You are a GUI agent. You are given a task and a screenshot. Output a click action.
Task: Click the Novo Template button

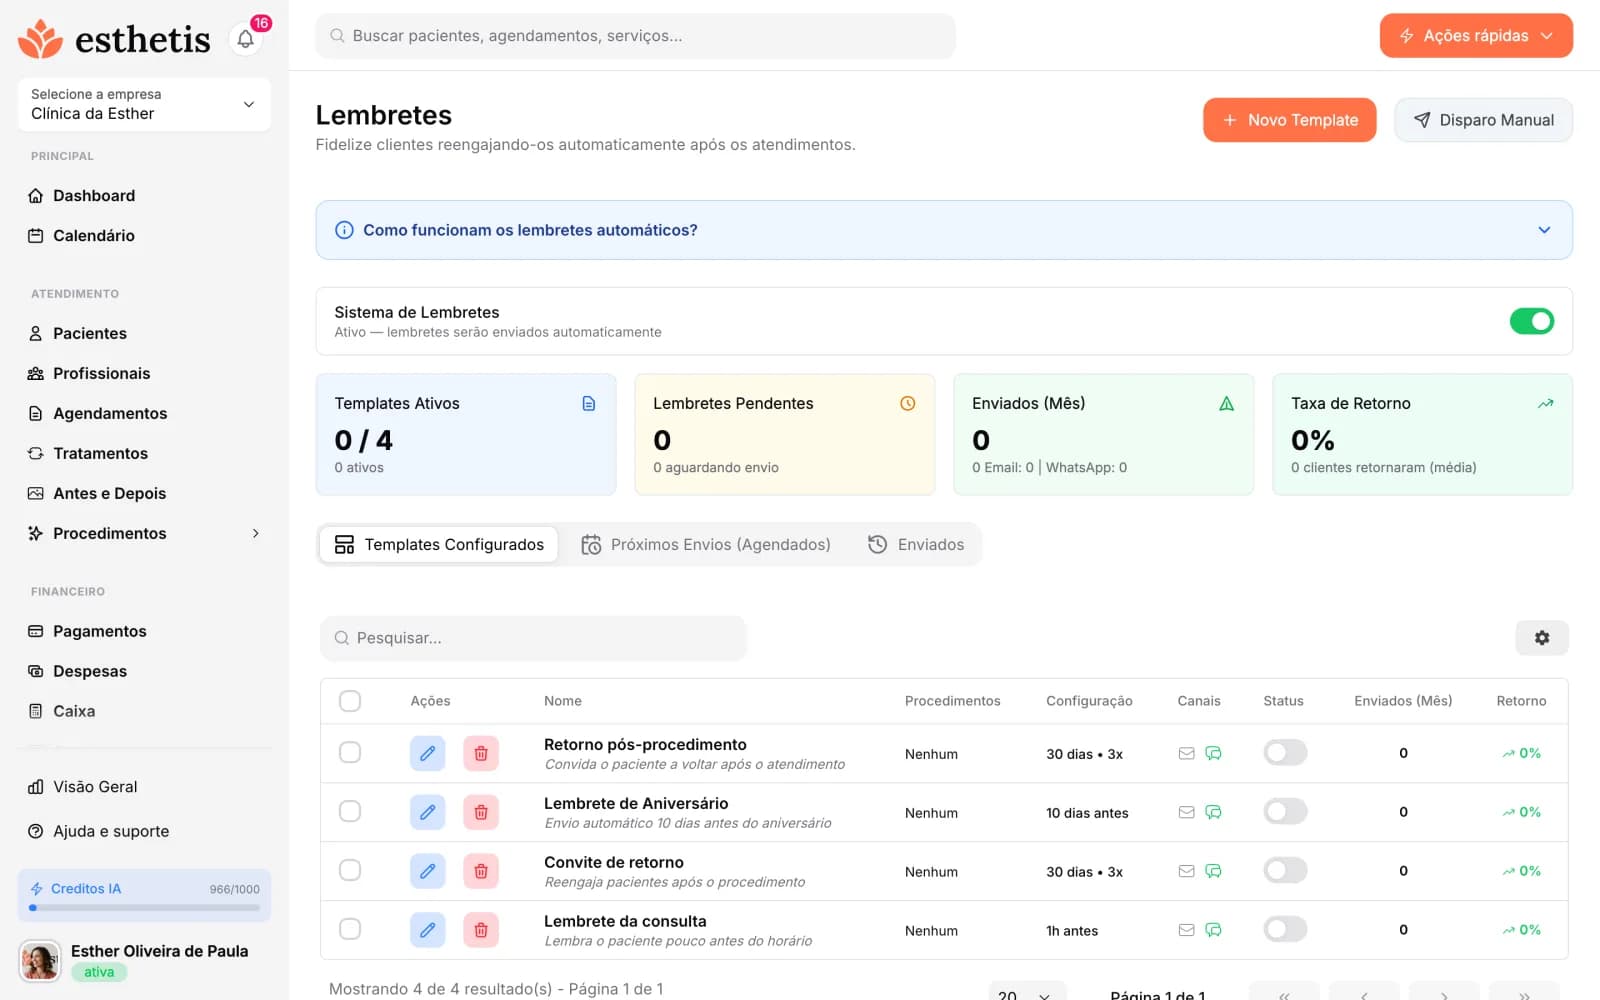[1290, 120]
